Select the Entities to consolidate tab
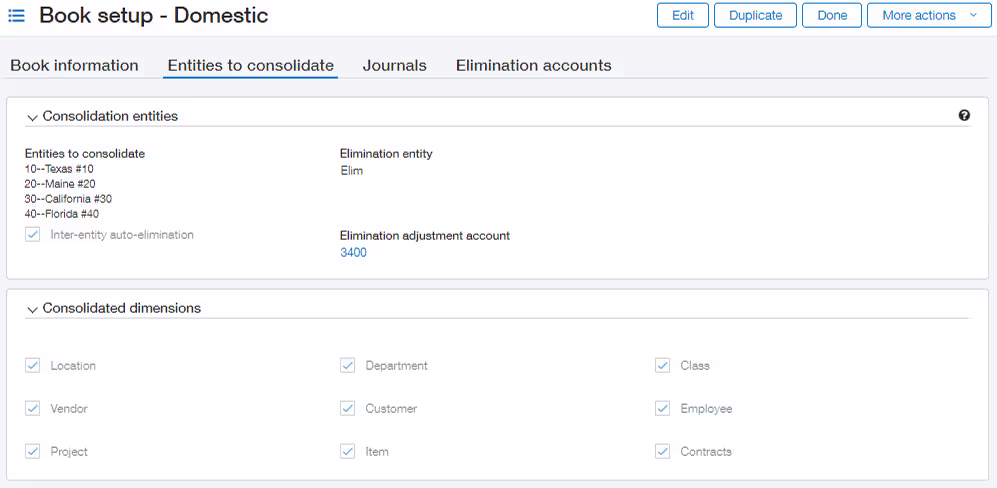Image resolution: width=997 pixels, height=488 pixels. pyautogui.click(x=251, y=66)
